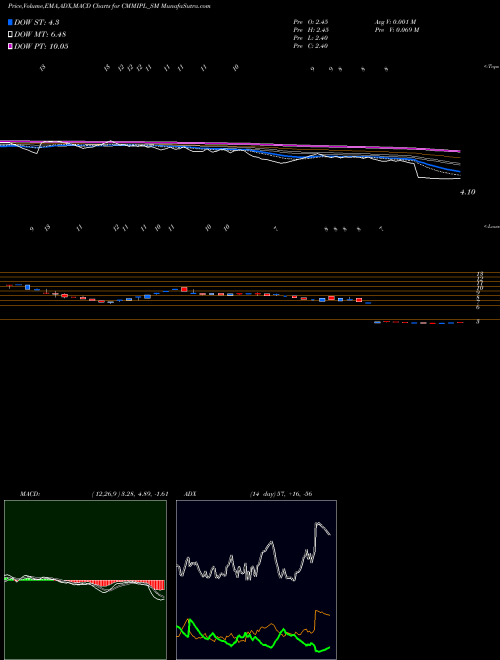Screen dimensions: 500x660
Task: Click the '<Tops' axis label
Action: point(491,67)
